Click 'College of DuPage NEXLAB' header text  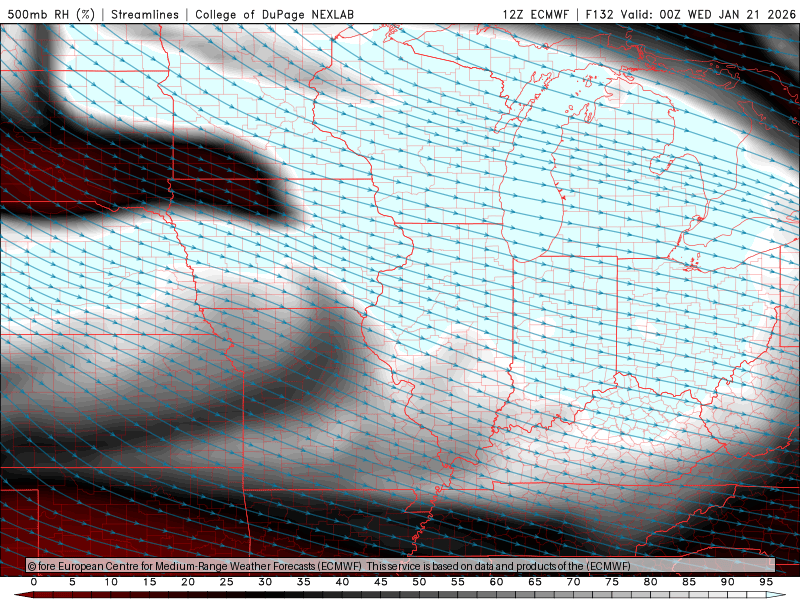point(274,14)
